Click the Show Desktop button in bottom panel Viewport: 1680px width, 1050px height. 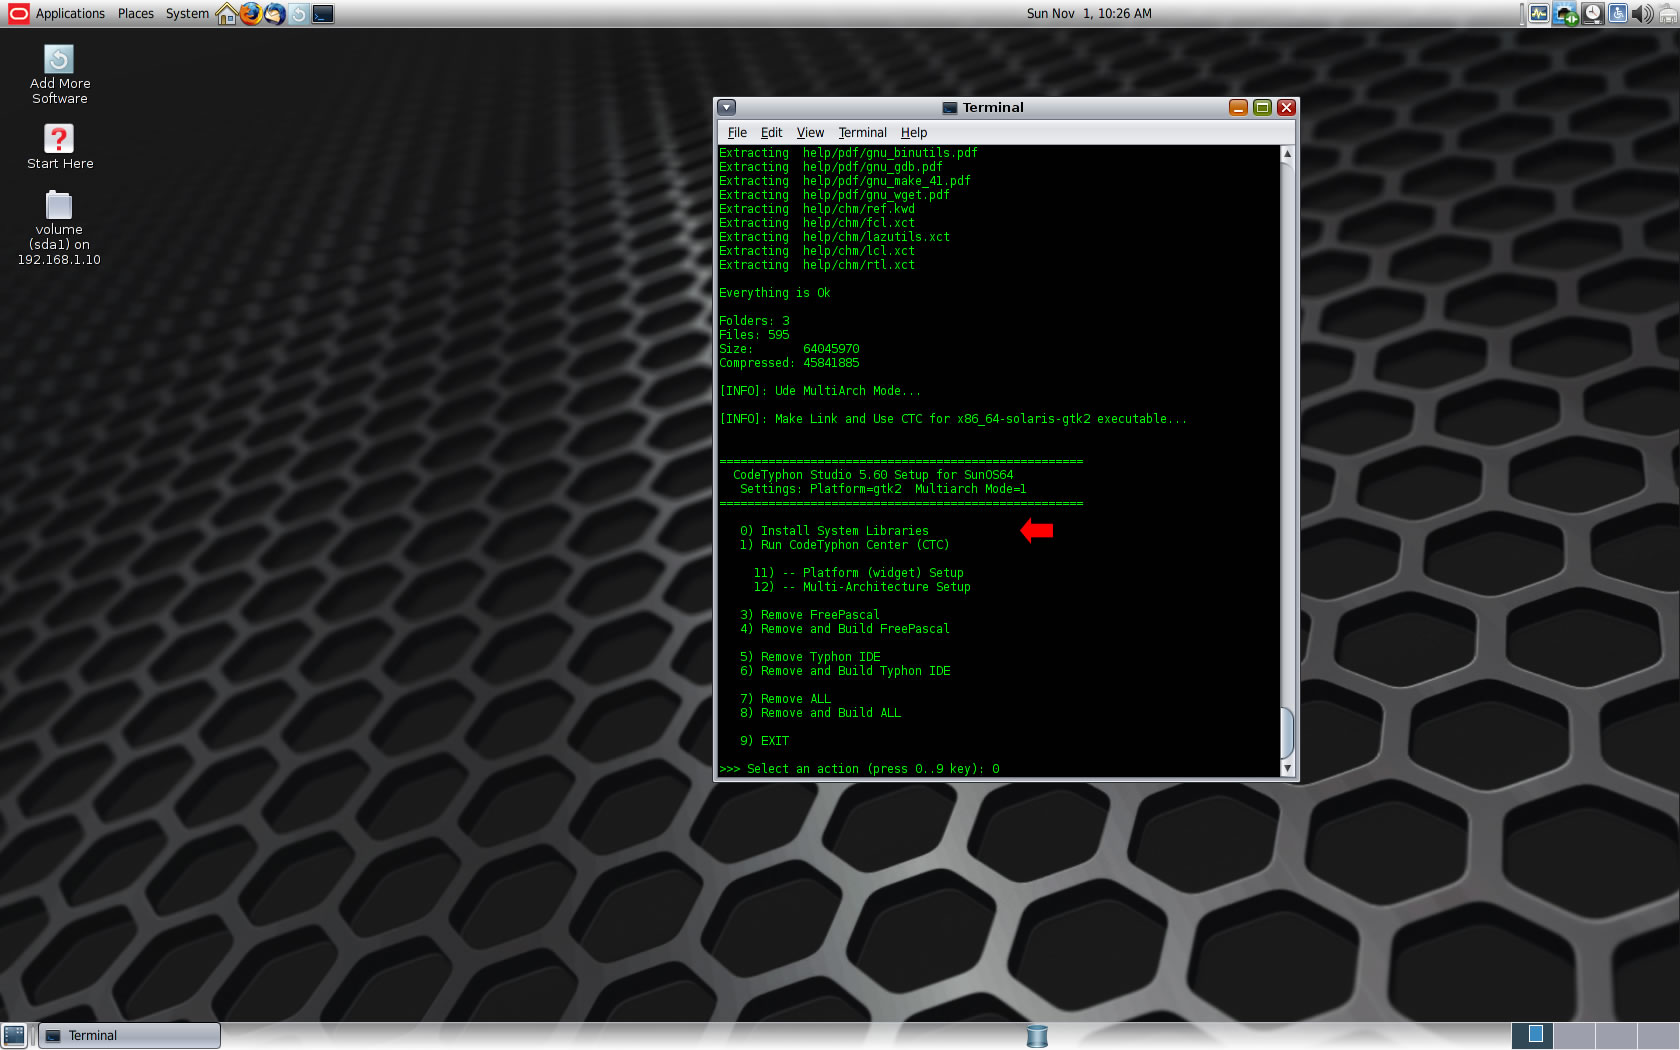coord(14,1036)
